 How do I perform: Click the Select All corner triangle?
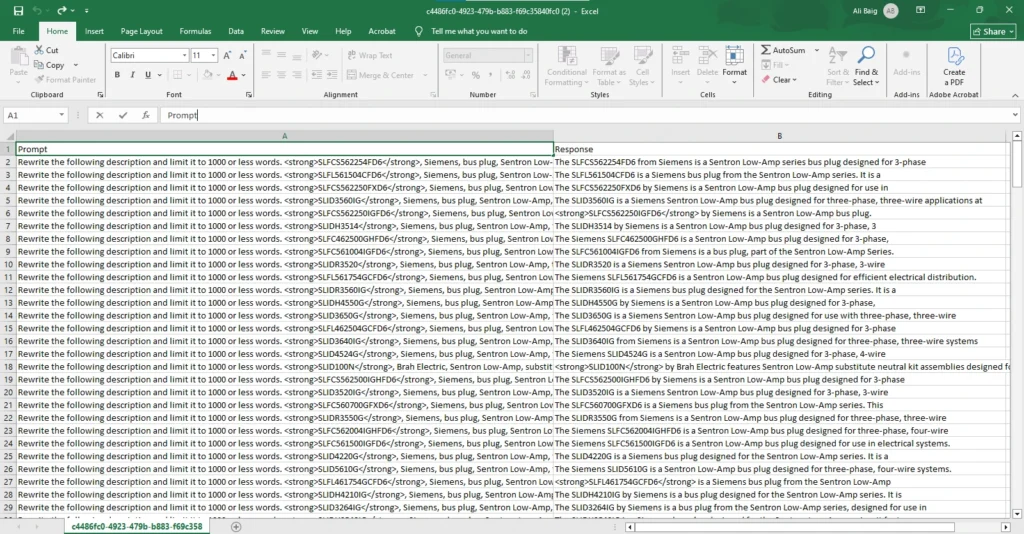[x=8, y=136]
